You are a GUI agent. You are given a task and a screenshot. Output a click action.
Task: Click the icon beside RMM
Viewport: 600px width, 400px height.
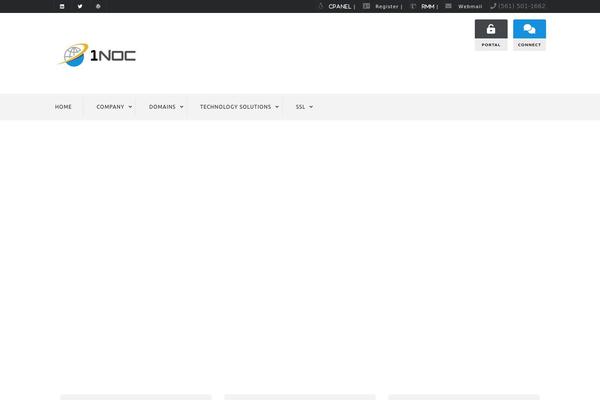[x=413, y=6]
